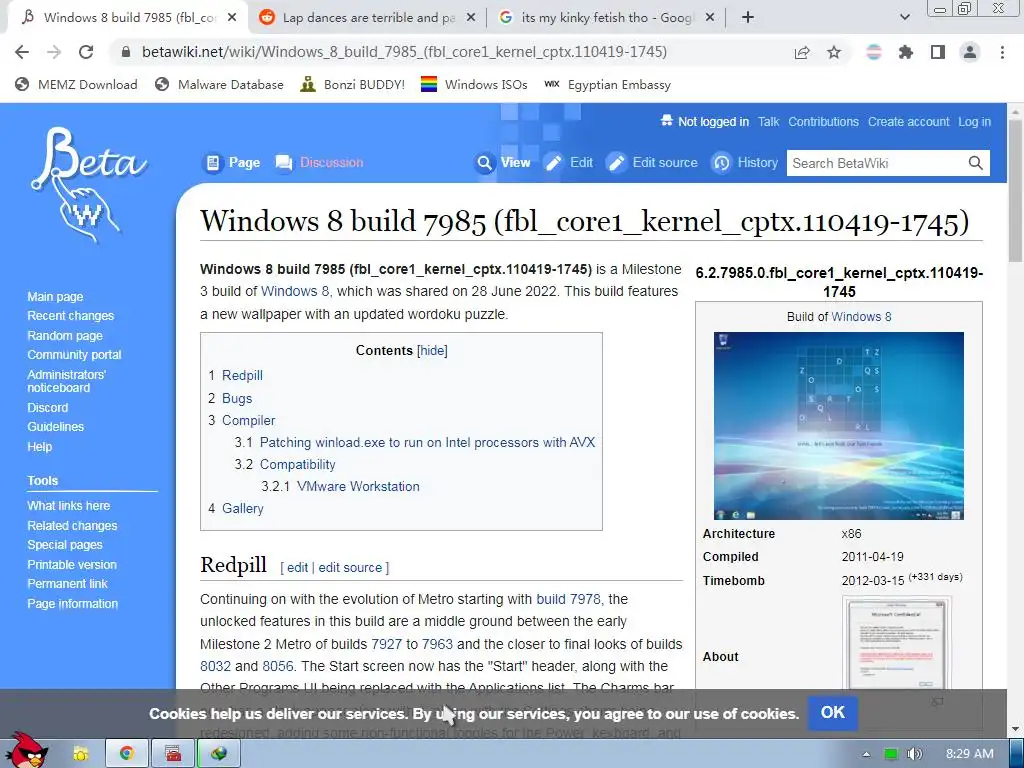This screenshot has width=1024, height=768.
Task: Open the About dialog thumbnail in infobox
Action: [897, 644]
